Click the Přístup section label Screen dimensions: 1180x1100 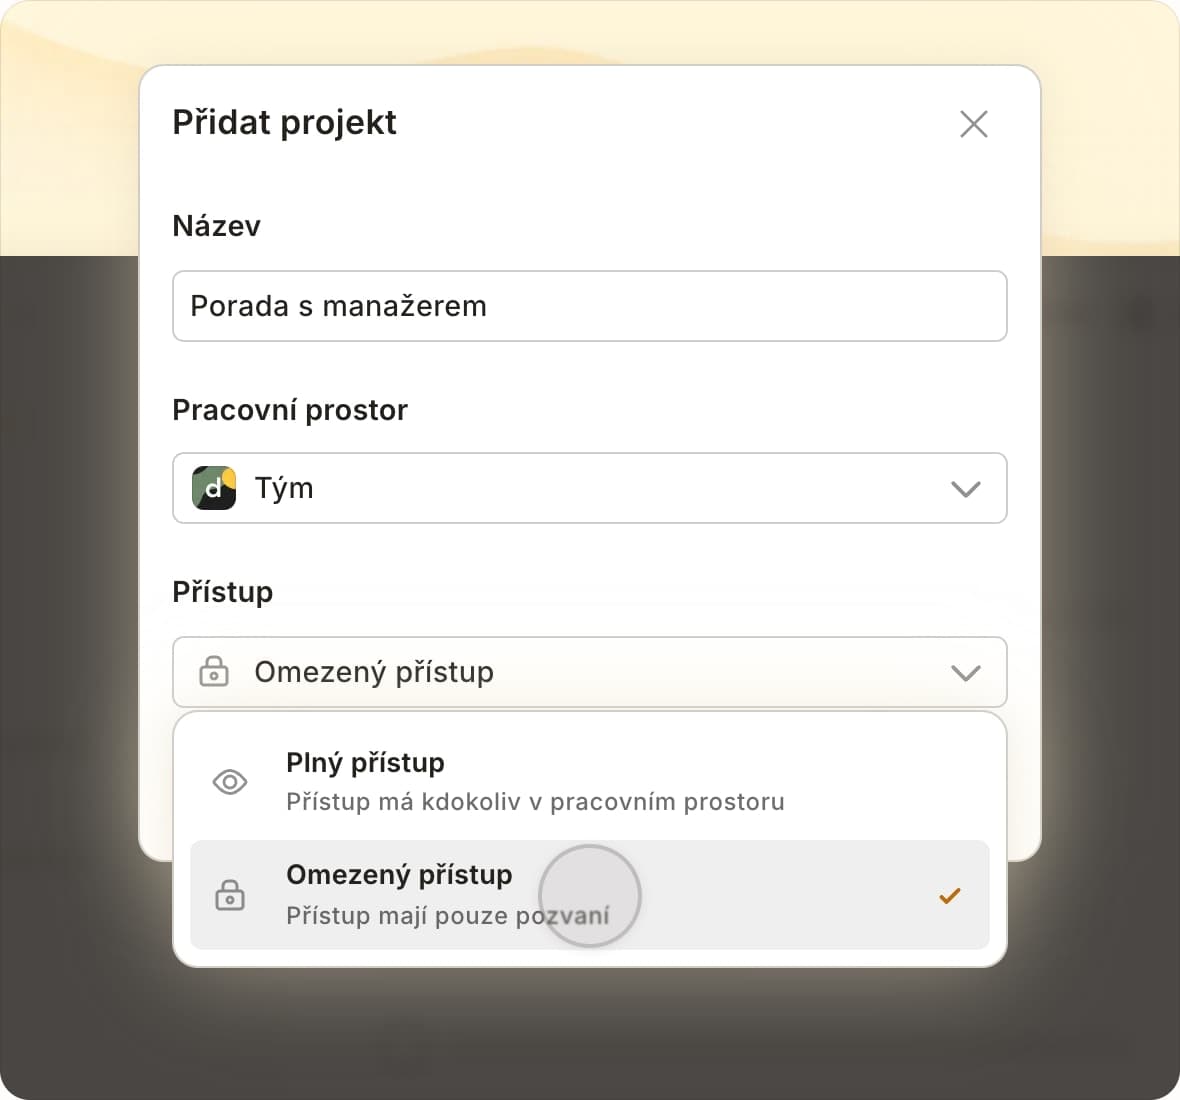pyautogui.click(x=222, y=592)
